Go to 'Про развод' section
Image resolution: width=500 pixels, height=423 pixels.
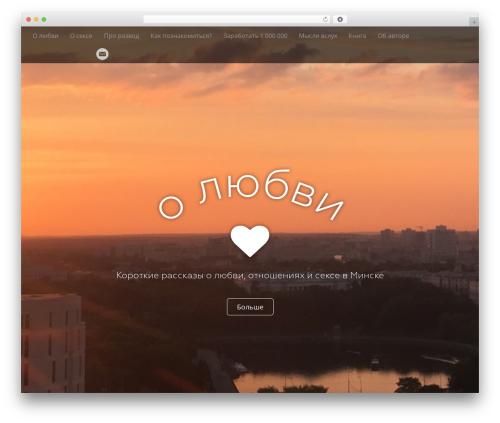click(121, 36)
